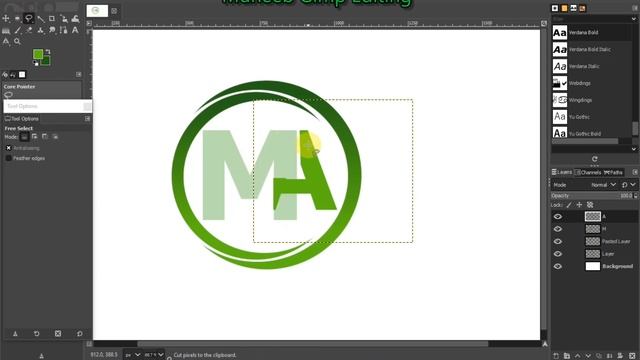Hide the Background layer

click(x=558, y=266)
